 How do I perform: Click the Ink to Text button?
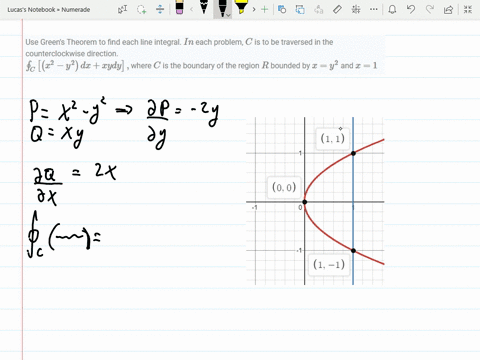click(x=319, y=9)
